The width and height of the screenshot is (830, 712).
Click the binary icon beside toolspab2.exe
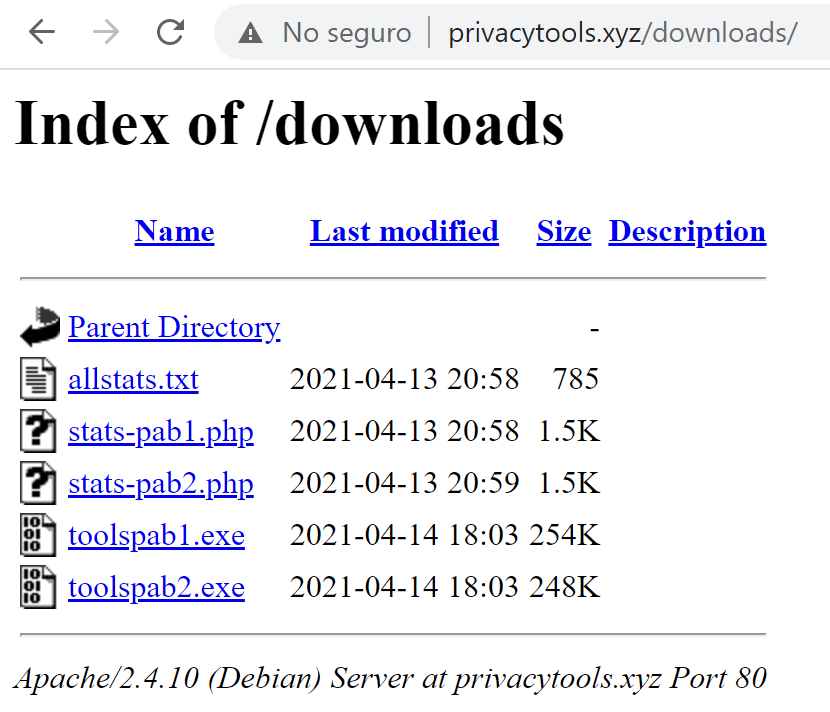[x=38, y=587]
